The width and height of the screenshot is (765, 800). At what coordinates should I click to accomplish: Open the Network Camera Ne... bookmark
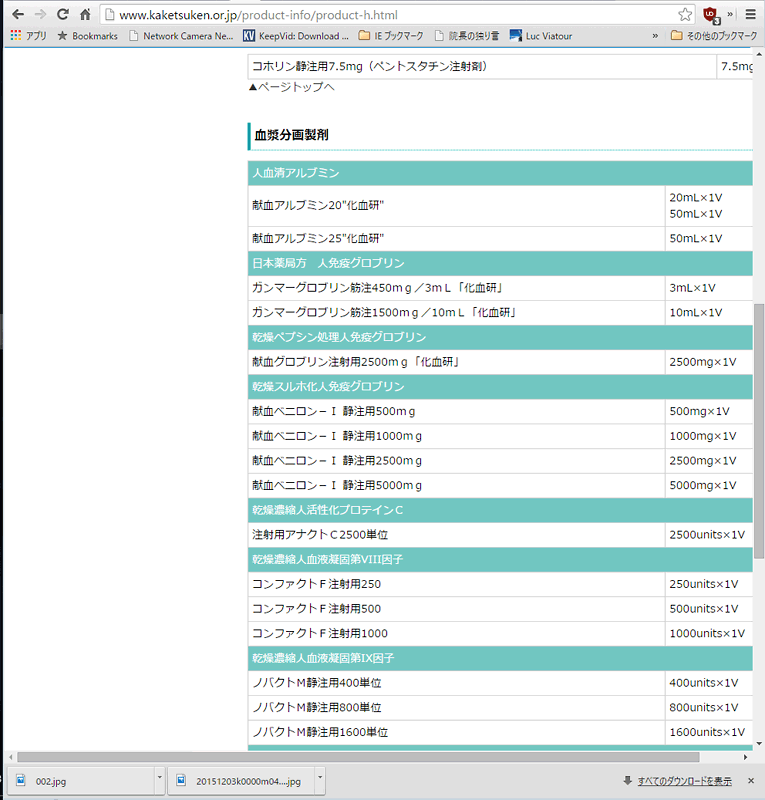[181, 36]
